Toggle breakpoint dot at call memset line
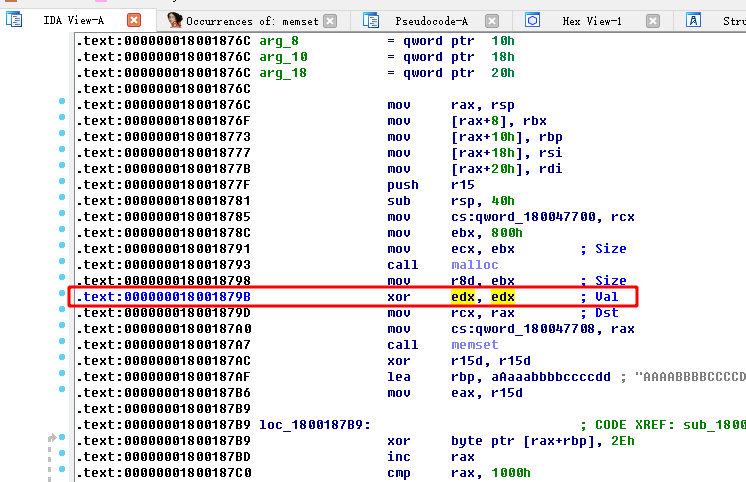 62,341
